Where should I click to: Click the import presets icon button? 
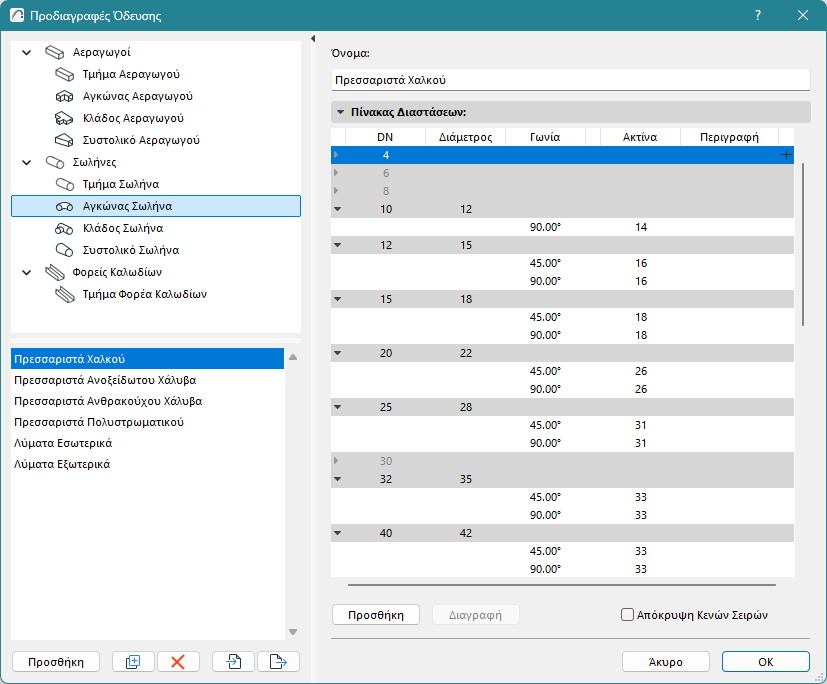pos(233,661)
